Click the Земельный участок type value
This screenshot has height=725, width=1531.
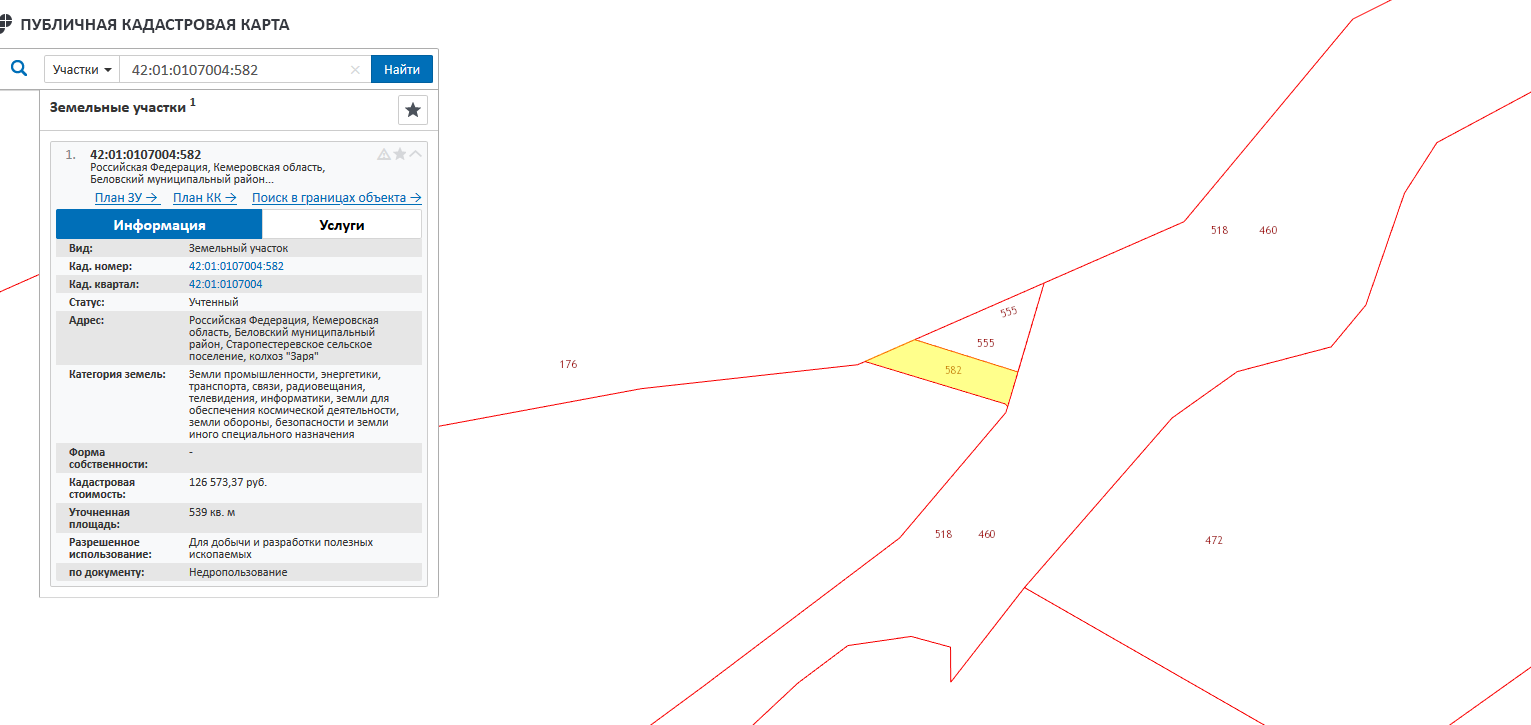tap(238, 248)
